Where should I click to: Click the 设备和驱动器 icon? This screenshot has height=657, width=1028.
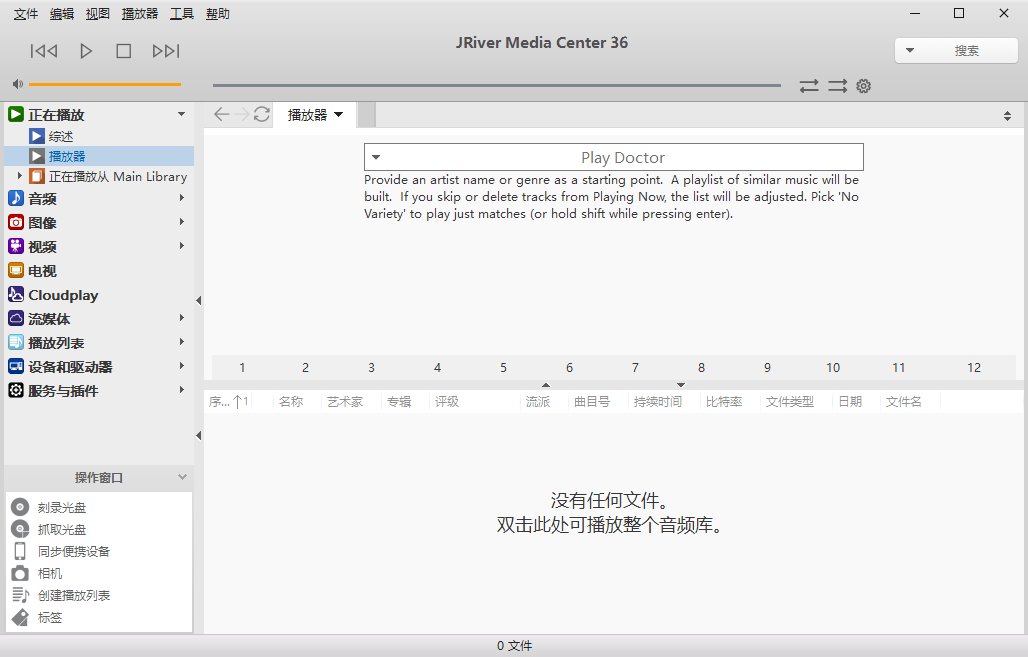coord(16,367)
